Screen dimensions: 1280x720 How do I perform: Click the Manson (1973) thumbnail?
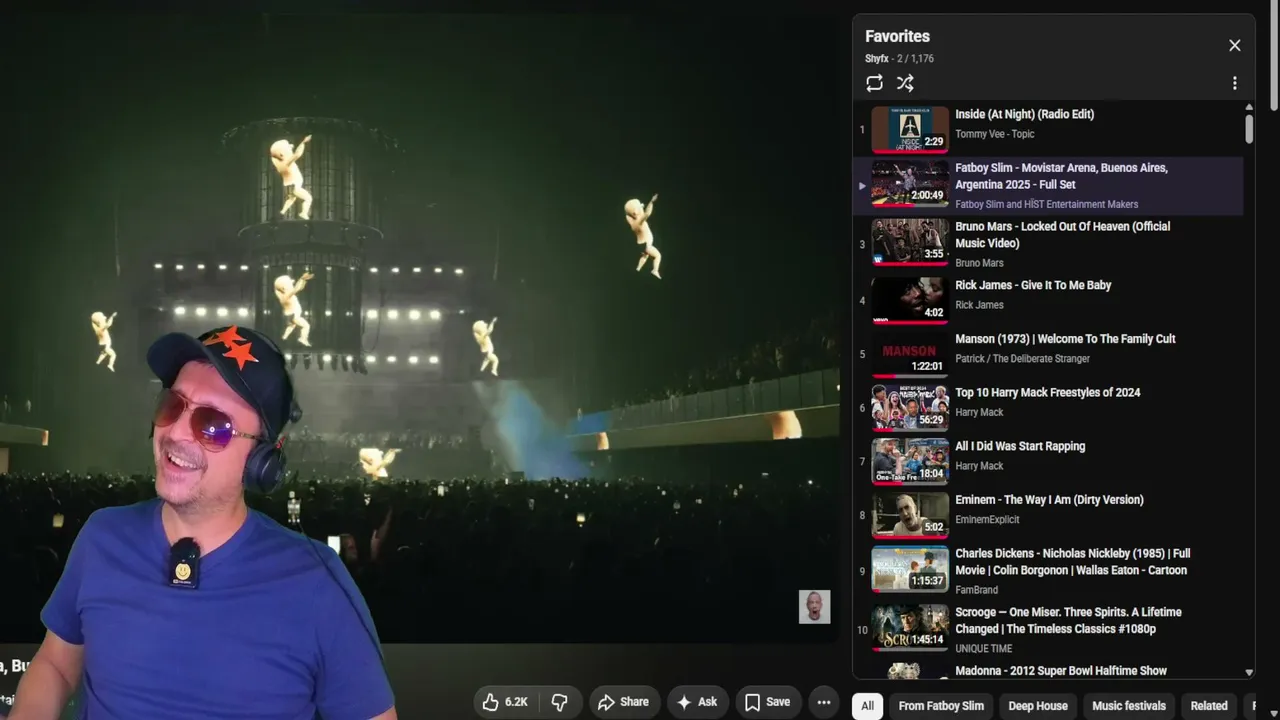910,355
